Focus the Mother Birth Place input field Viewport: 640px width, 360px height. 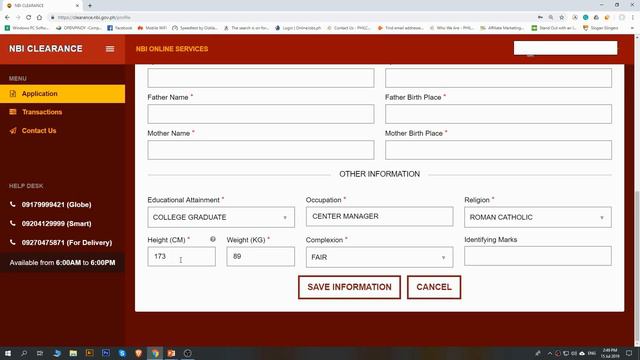click(498, 150)
